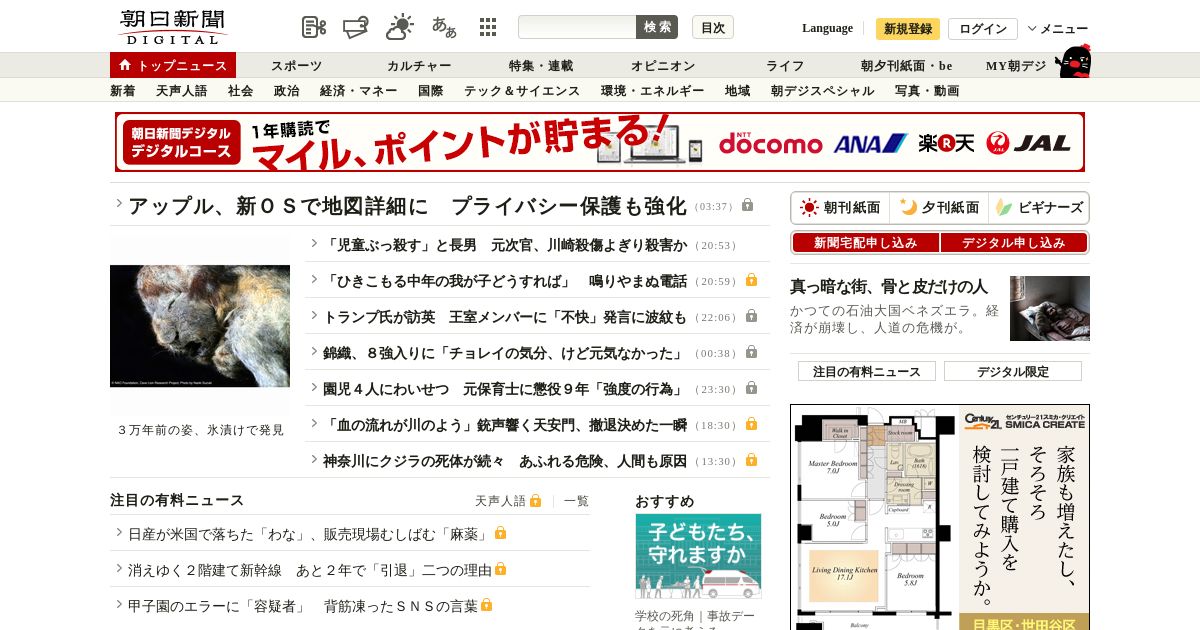Viewport: 1200px width, 630px height.
Task: Select the ライフ navigation tab
Action: tap(785, 66)
